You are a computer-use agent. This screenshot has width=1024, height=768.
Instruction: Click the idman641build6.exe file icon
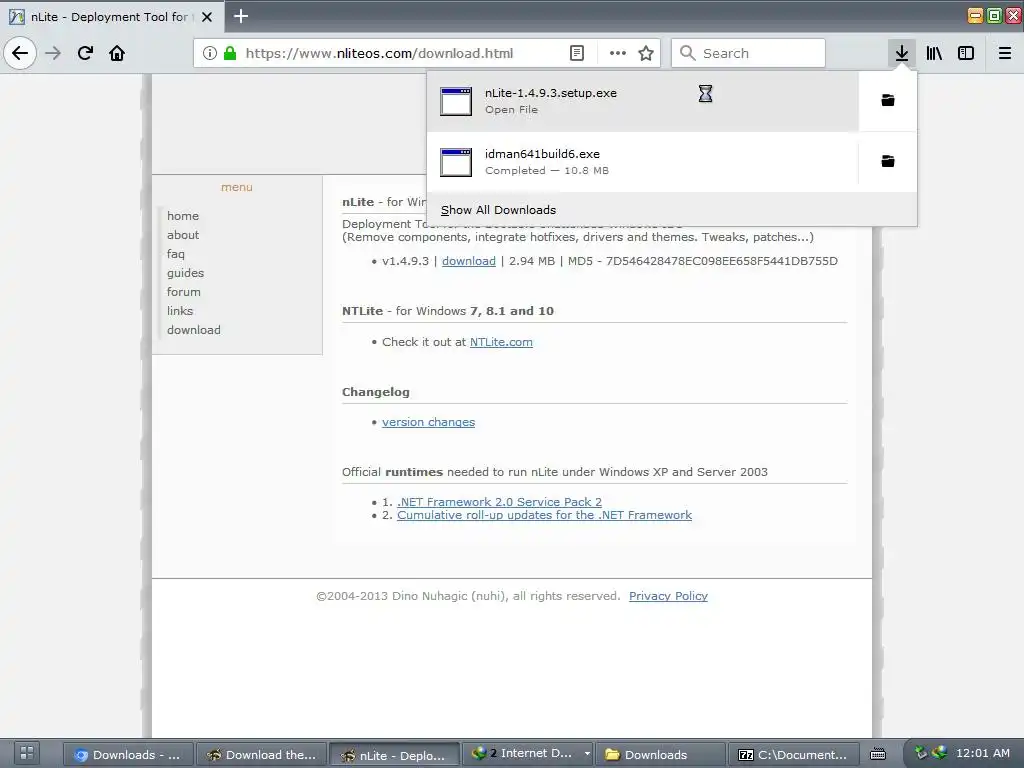click(456, 162)
